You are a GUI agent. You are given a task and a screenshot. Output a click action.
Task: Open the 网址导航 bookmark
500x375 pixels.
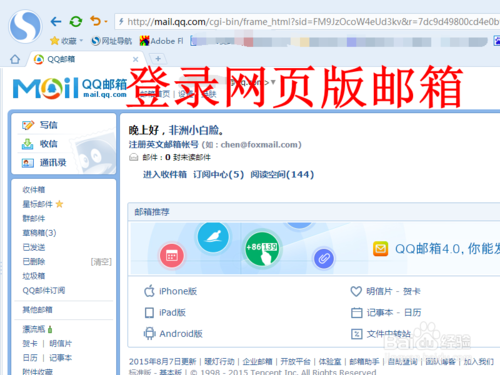pyautogui.click(x=112, y=41)
